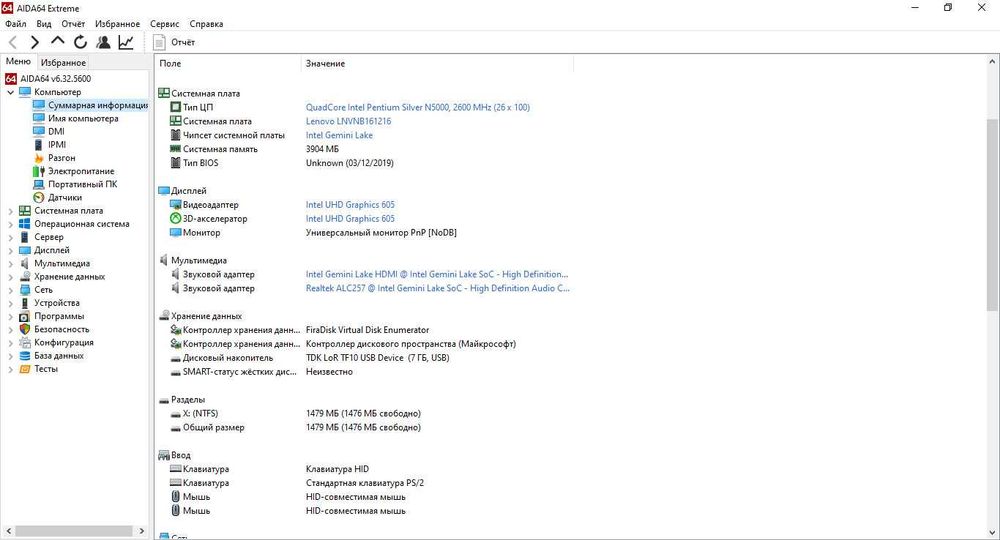
Task: Click the Отчёт report button
Action: pyautogui.click(x=174, y=42)
